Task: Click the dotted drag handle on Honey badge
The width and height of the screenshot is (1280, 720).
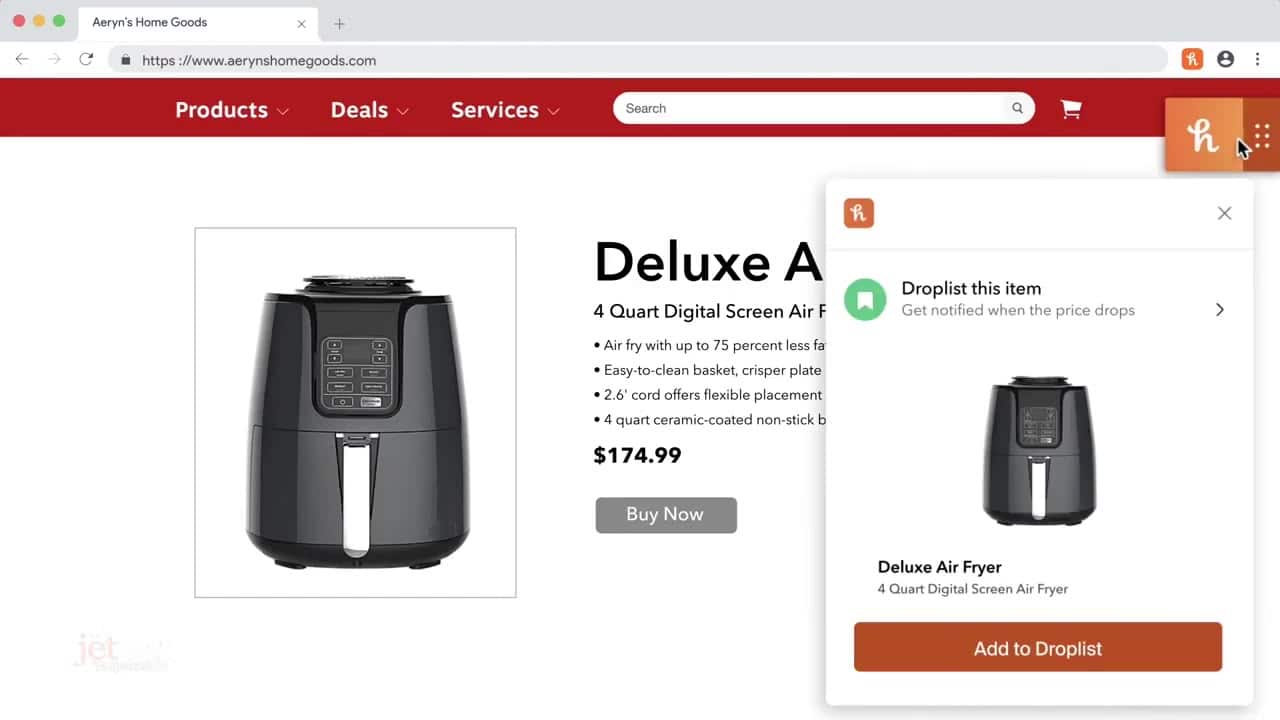Action: 1262,135
